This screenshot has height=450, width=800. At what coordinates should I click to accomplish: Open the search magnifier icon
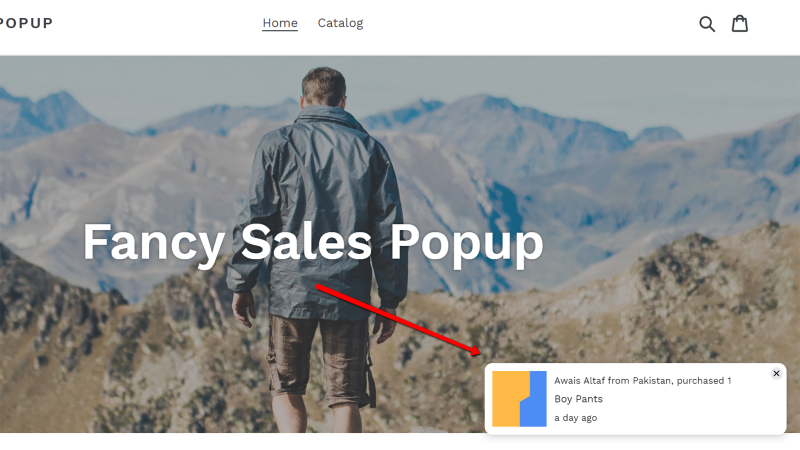(x=707, y=23)
